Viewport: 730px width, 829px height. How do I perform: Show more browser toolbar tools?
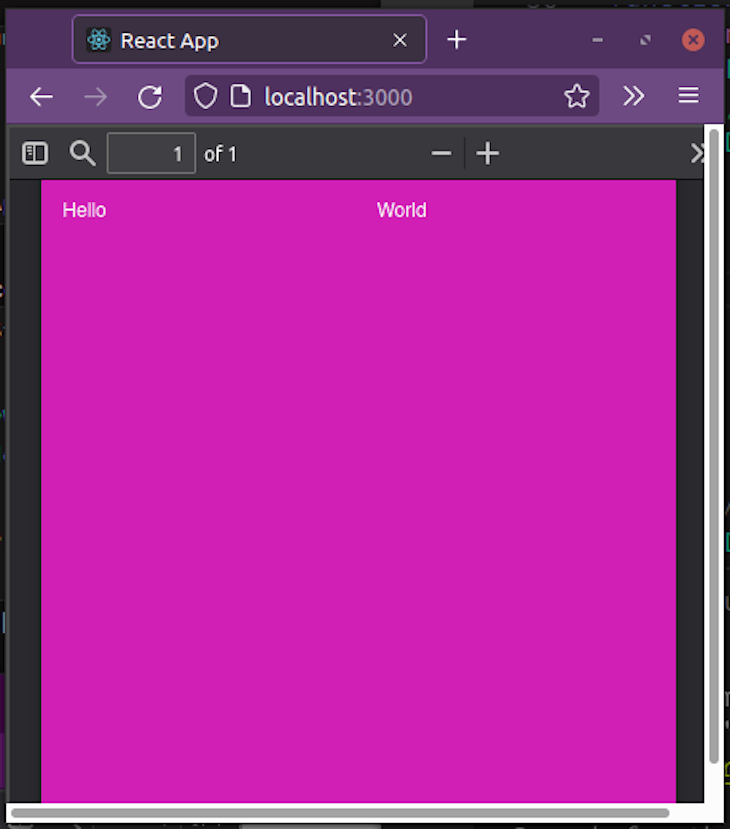click(633, 96)
